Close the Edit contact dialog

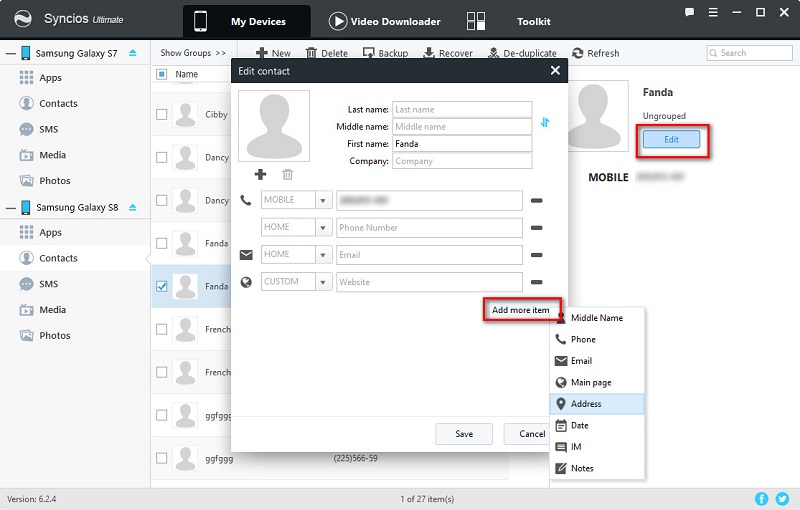[555, 70]
